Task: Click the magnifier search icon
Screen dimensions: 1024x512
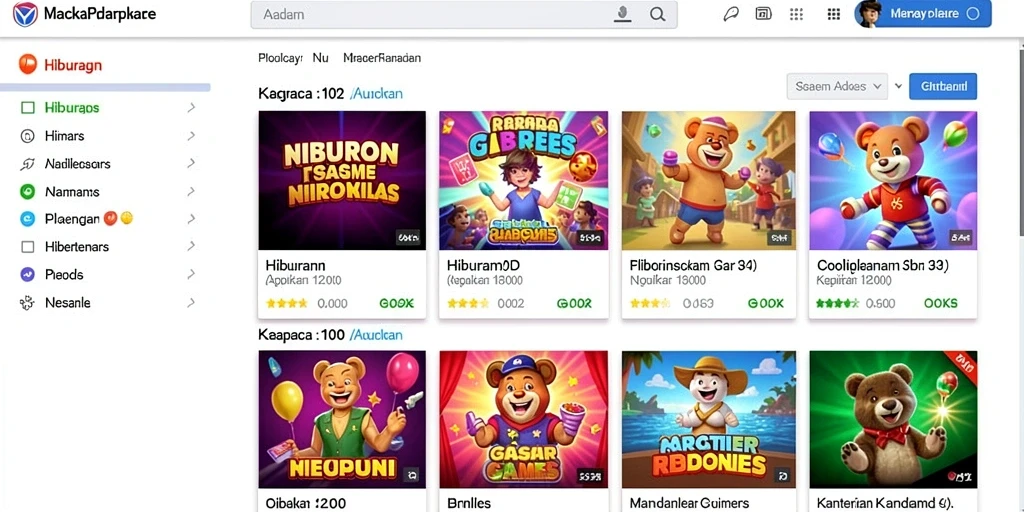Action: click(x=658, y=14)
